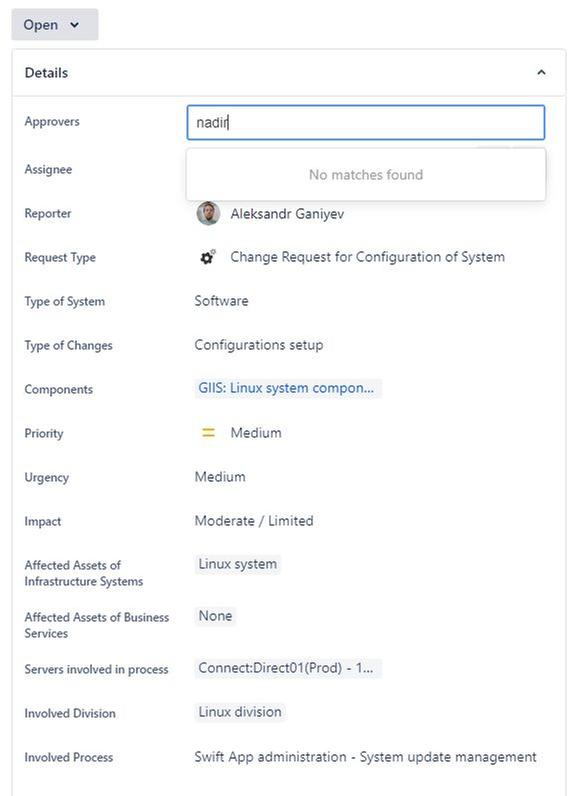
Task: Edit the Type of System value Software
Action: pos(221,301)
